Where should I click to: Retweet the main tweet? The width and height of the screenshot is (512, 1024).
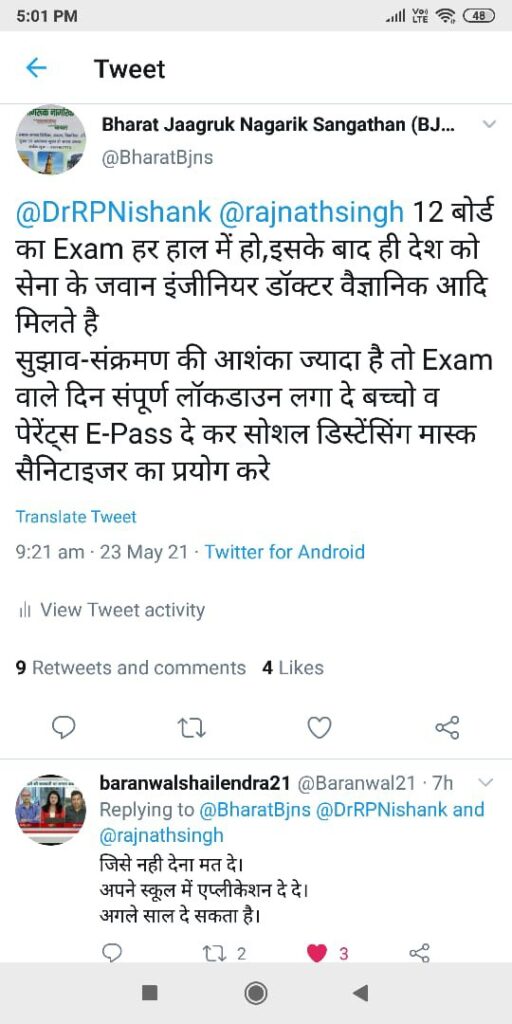192,727
